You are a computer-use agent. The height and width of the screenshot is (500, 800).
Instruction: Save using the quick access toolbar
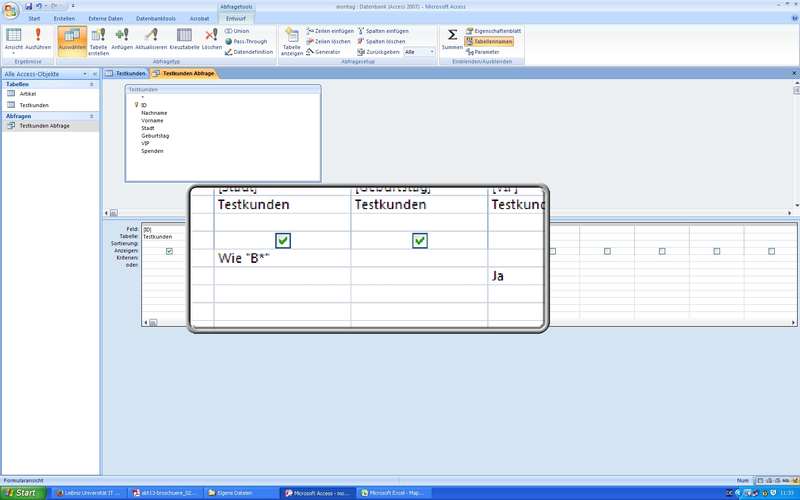pyautogui.click(x=29, y=6)
